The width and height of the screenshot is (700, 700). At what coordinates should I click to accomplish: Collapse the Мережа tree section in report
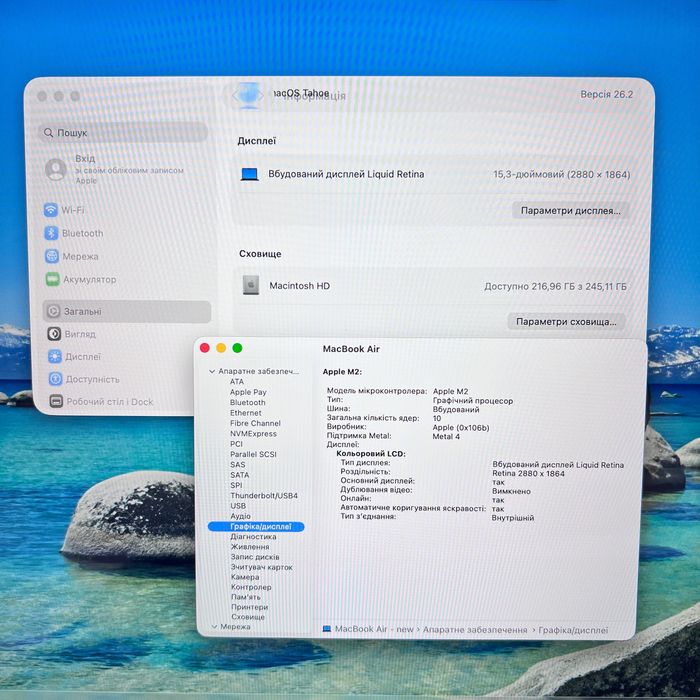click(214, 627)
